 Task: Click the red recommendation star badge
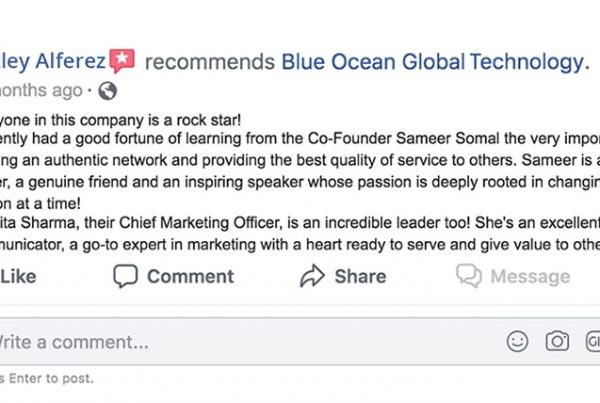click(122, 60)
